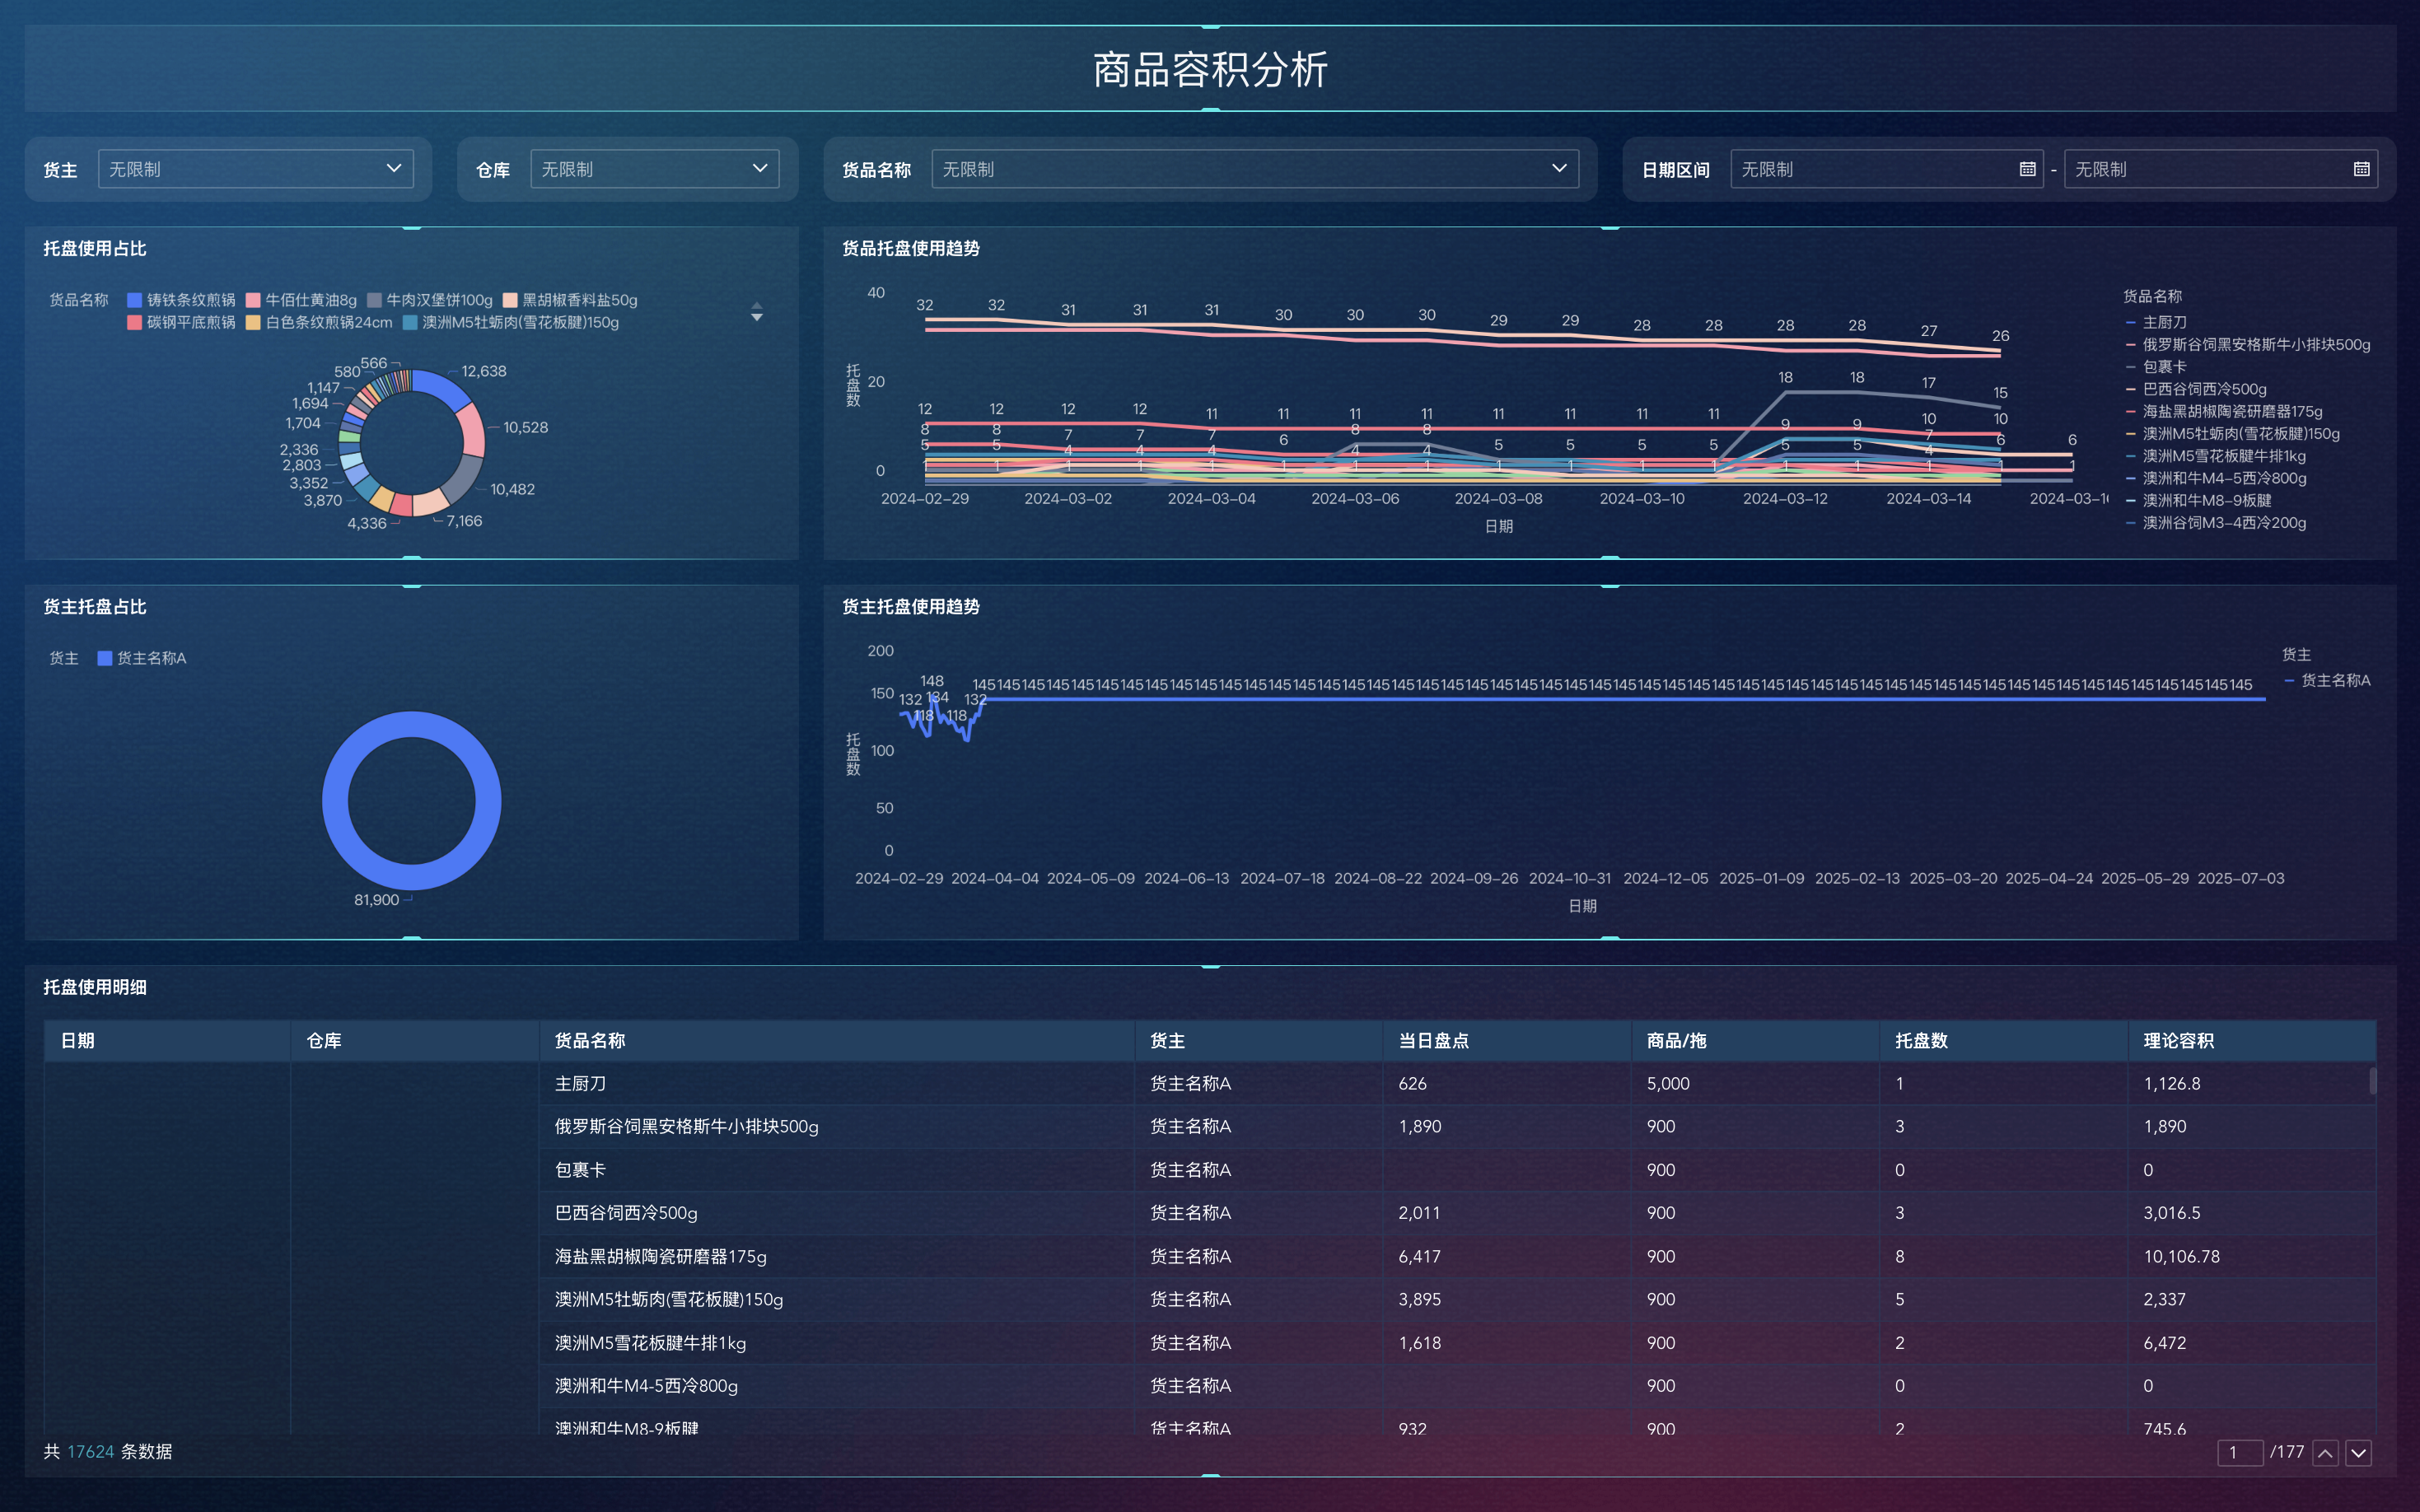The height and width of the screenshot is (1512, 2420).
Task: Toggle 包裹卡 line in trend legend
Action: pyautogui.click(x=2163, y=367)
